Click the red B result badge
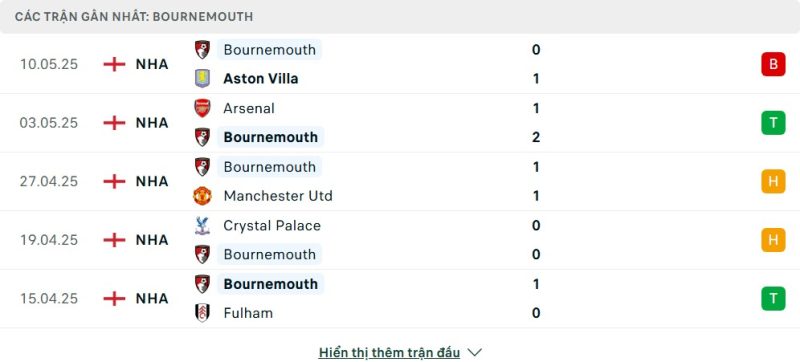 tap(773, 64)
